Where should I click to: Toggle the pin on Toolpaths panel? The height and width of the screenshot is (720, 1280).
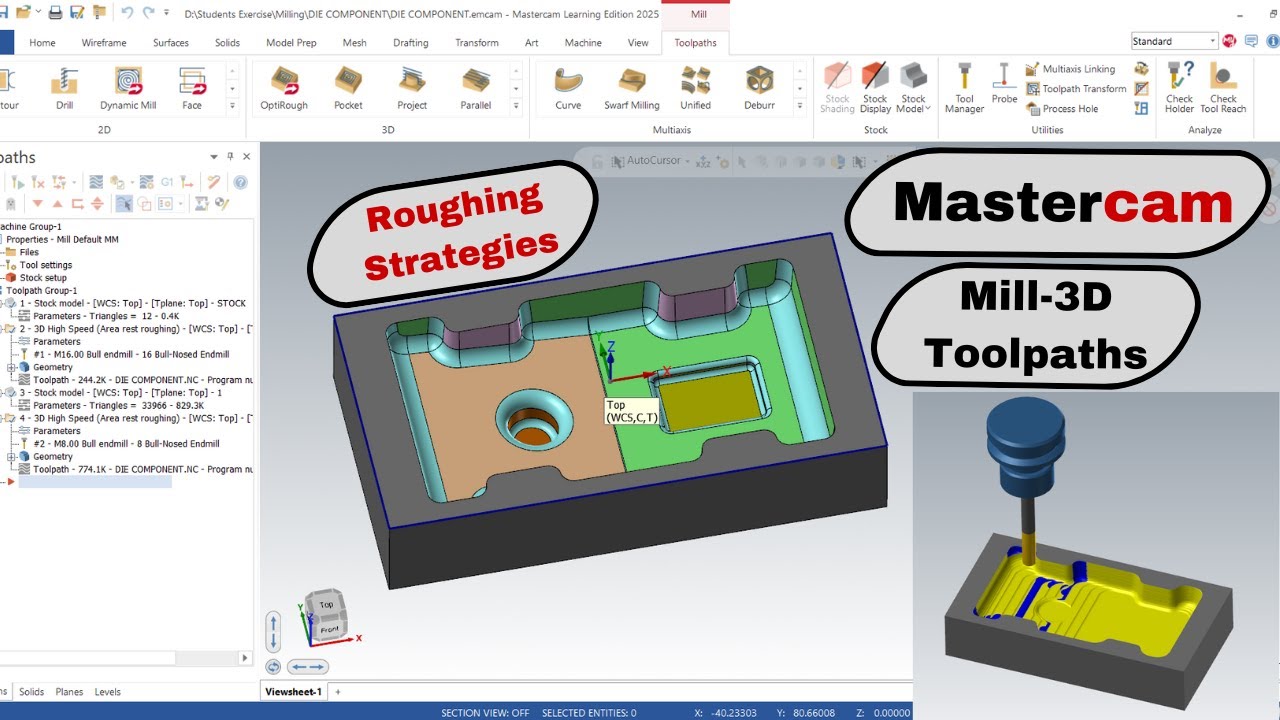point(230,157)
